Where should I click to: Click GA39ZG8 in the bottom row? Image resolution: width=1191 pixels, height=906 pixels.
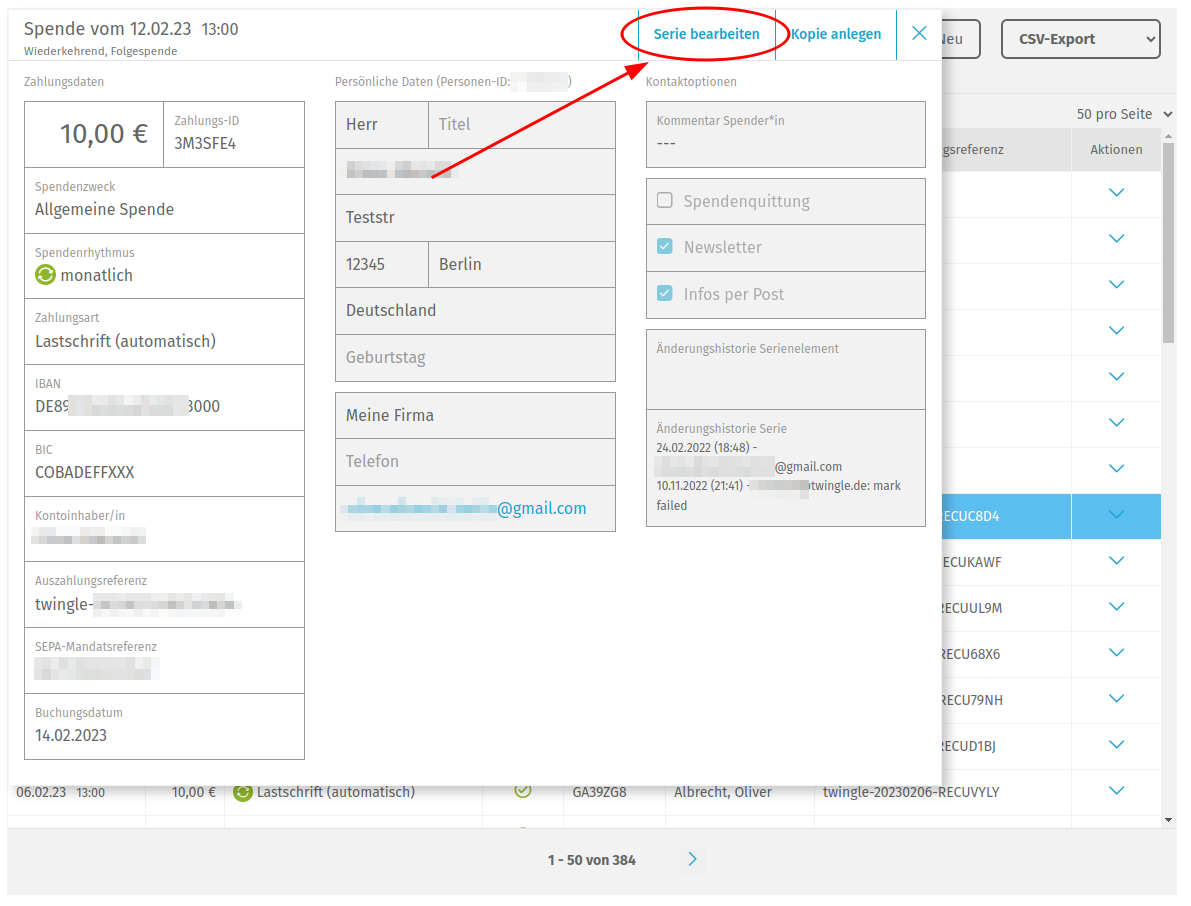pos(599,792)
